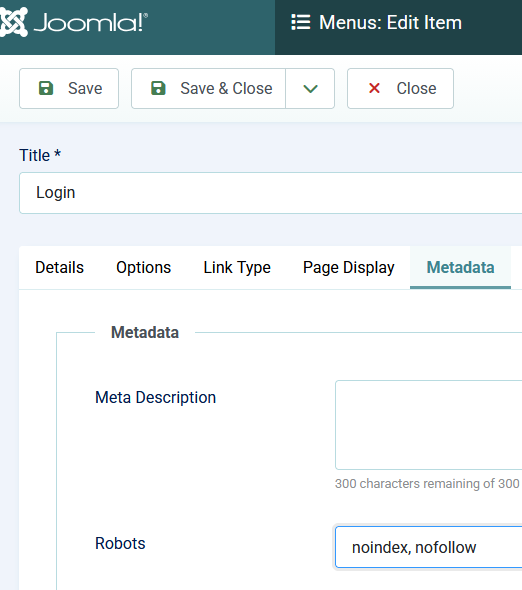Open the Options tab
Screen dimensions: 522x590
pos(143,268)
